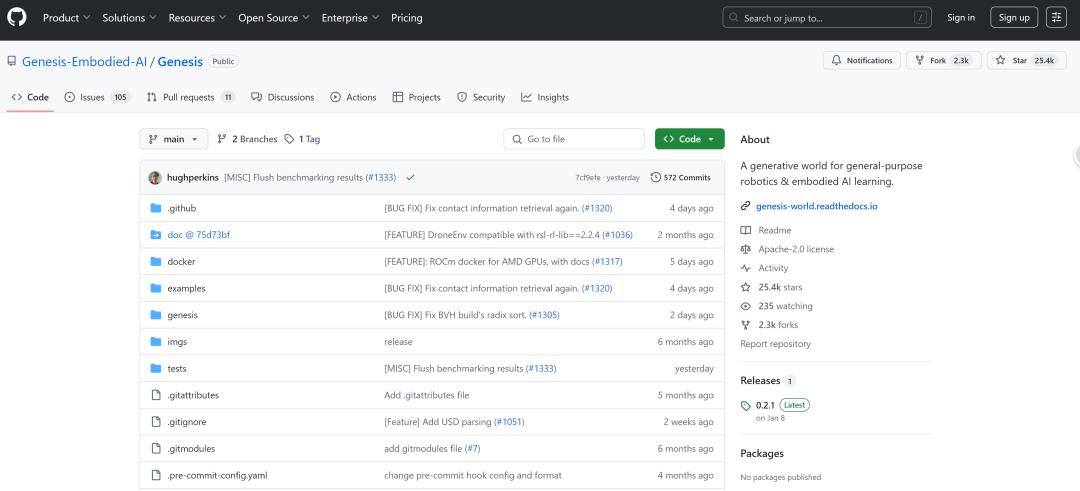Switch to the Insights tab
The width and height of the screenshot is (1080, 491).
(545, 97)
